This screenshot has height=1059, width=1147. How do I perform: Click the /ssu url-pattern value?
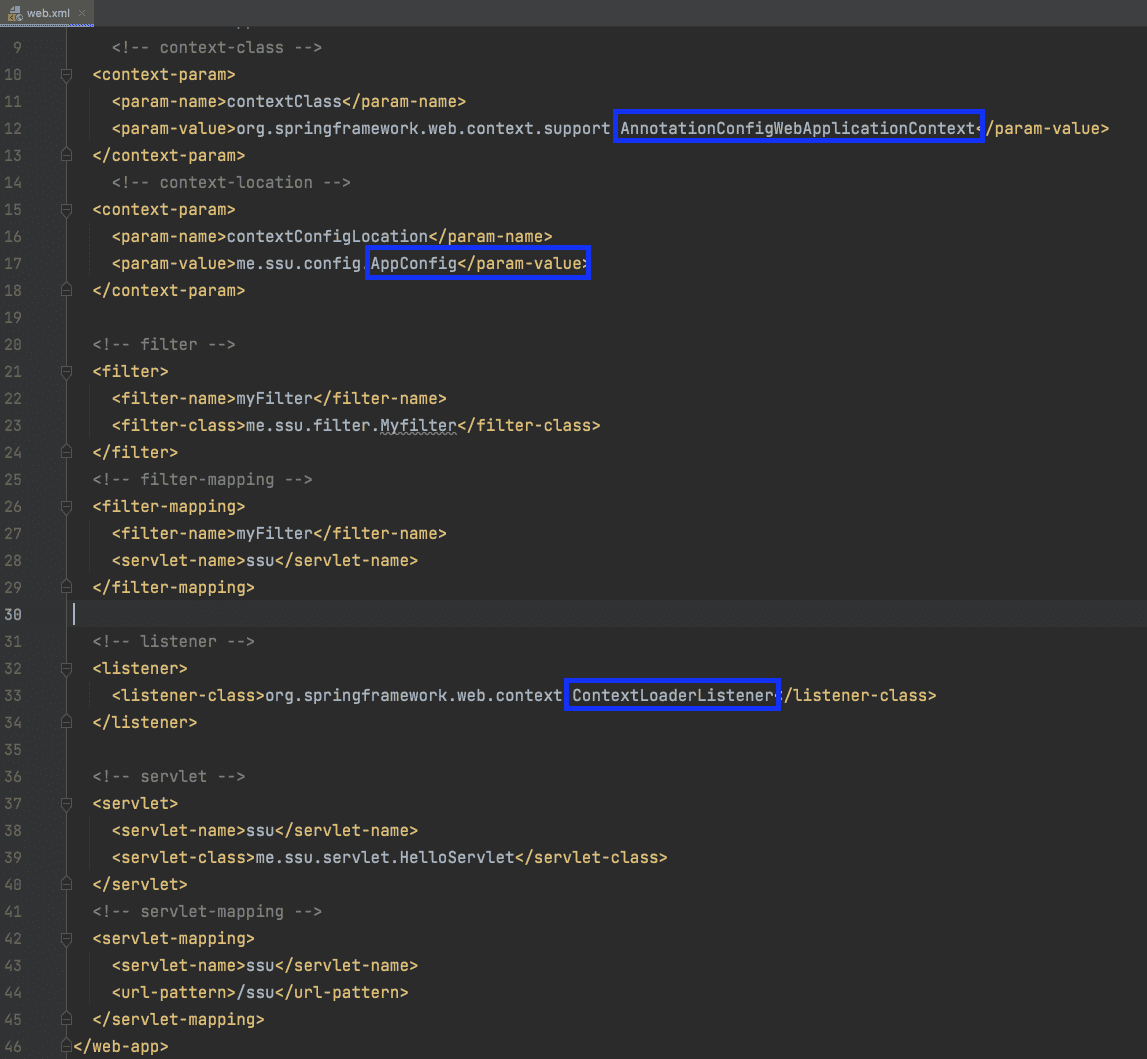(x=256, y=992)
